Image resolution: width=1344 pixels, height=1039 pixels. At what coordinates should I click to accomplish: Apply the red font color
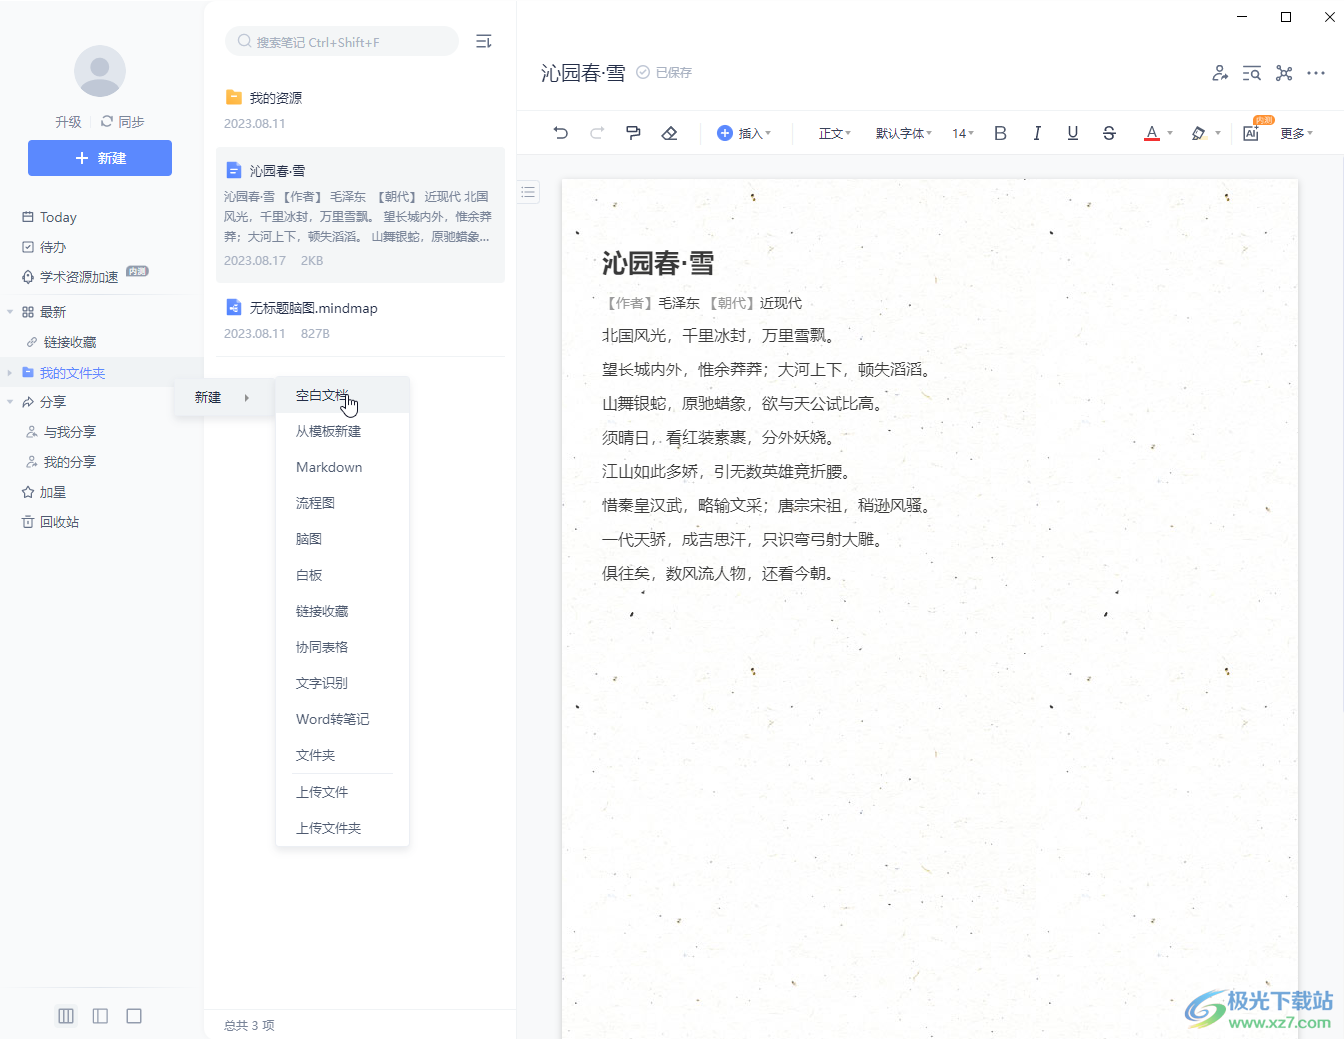tap(1152, 133)
